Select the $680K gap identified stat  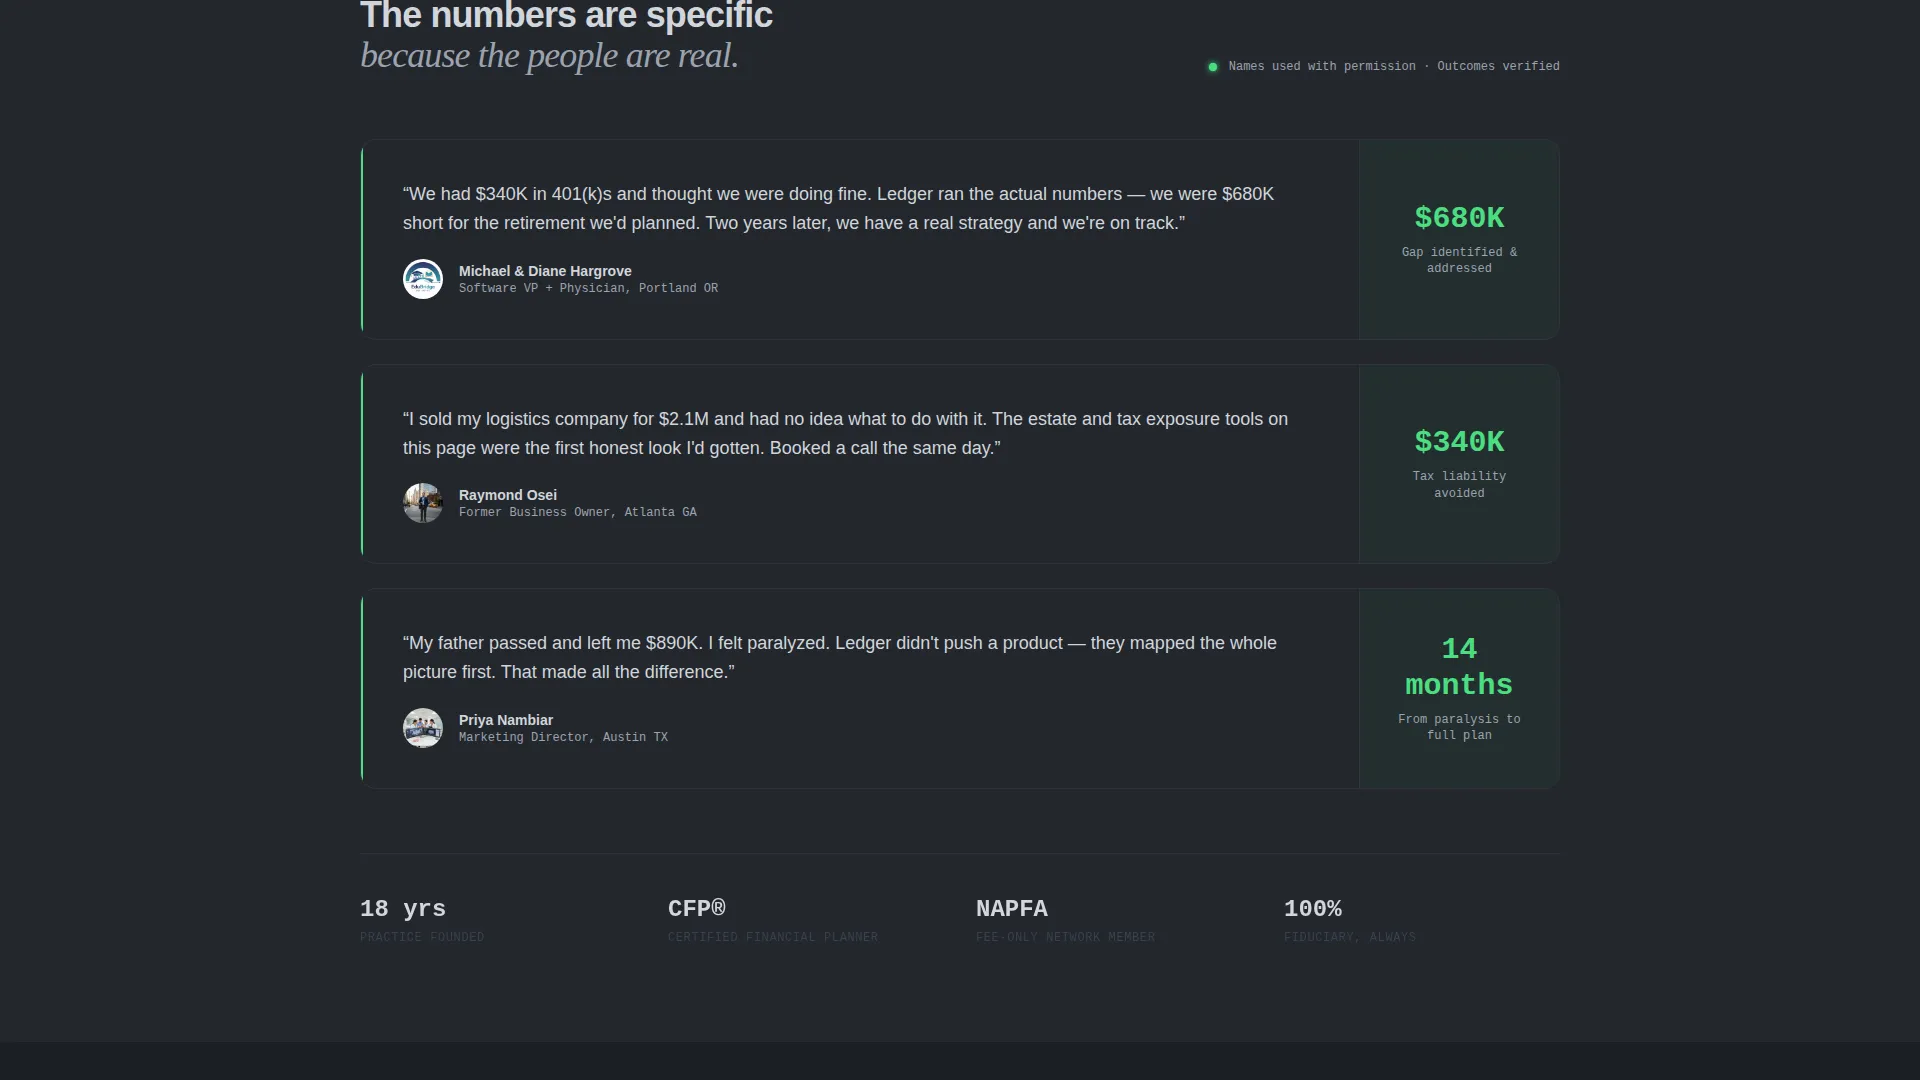[x=1459, y=239]
